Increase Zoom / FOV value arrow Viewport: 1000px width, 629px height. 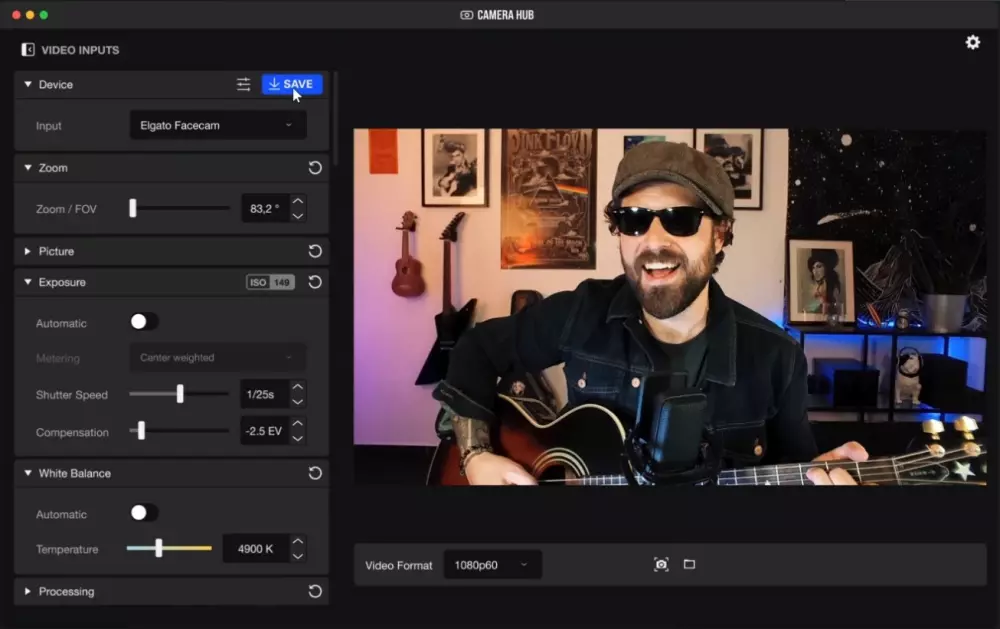[298, 201]
